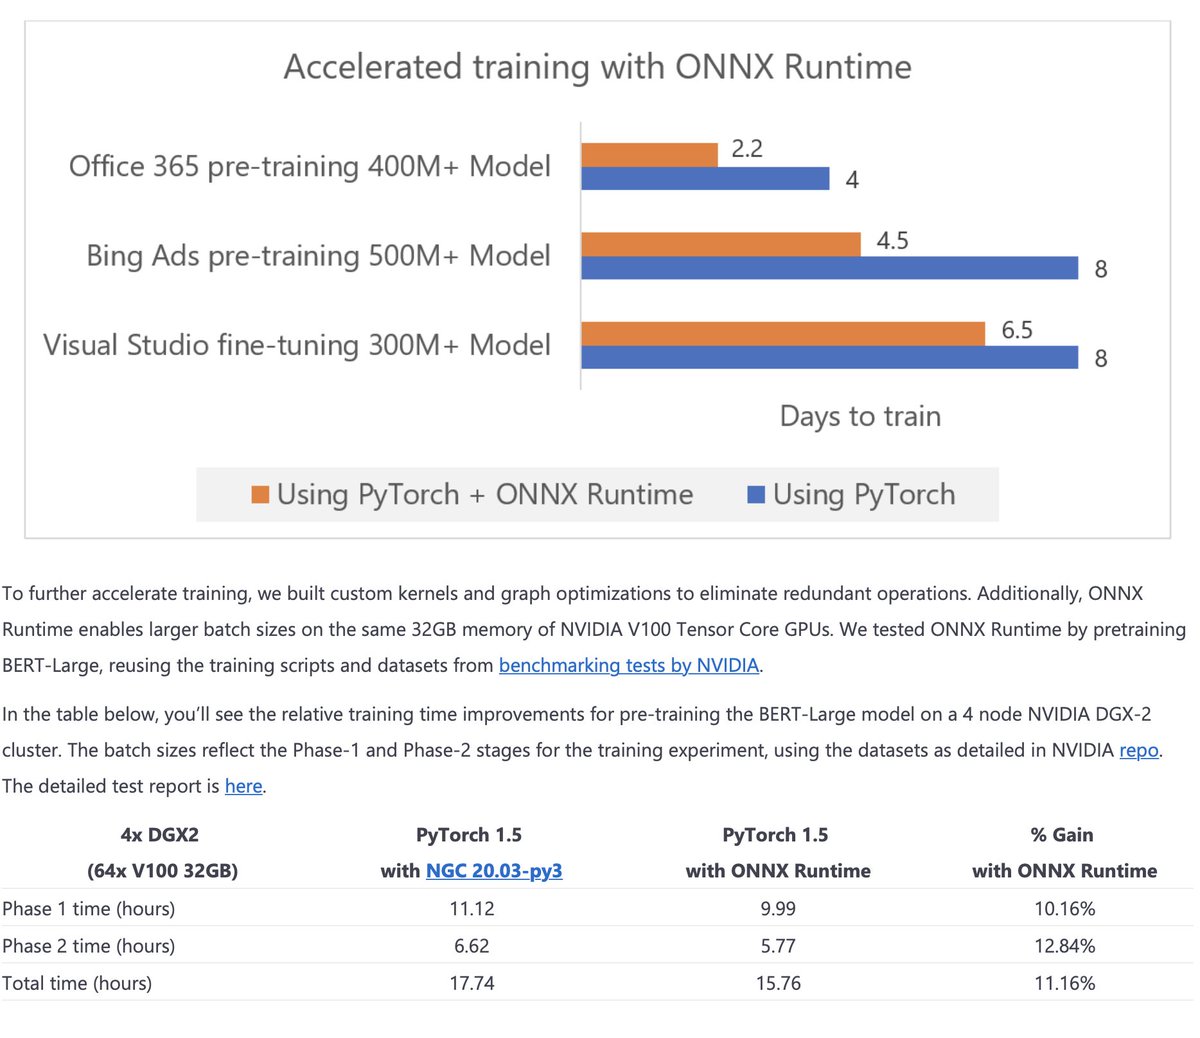This screenshot has height=1038, width=1200.
Task: Click the 4.5 data label
Action: point(892,241)
